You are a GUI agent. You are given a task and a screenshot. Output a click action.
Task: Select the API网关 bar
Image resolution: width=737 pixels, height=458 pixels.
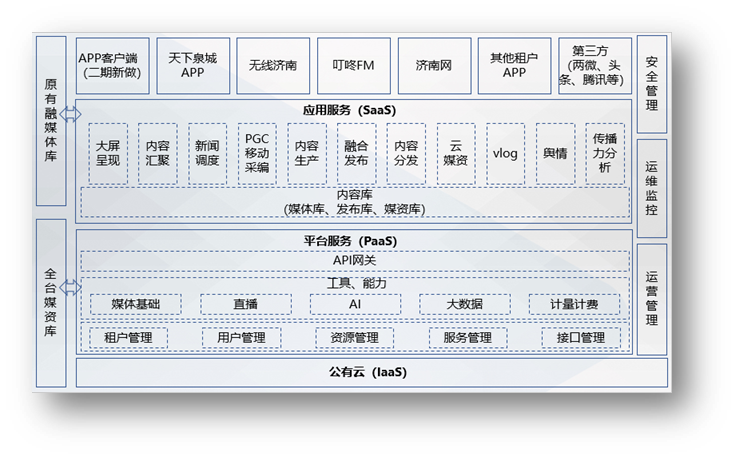[x=353, y=260]
